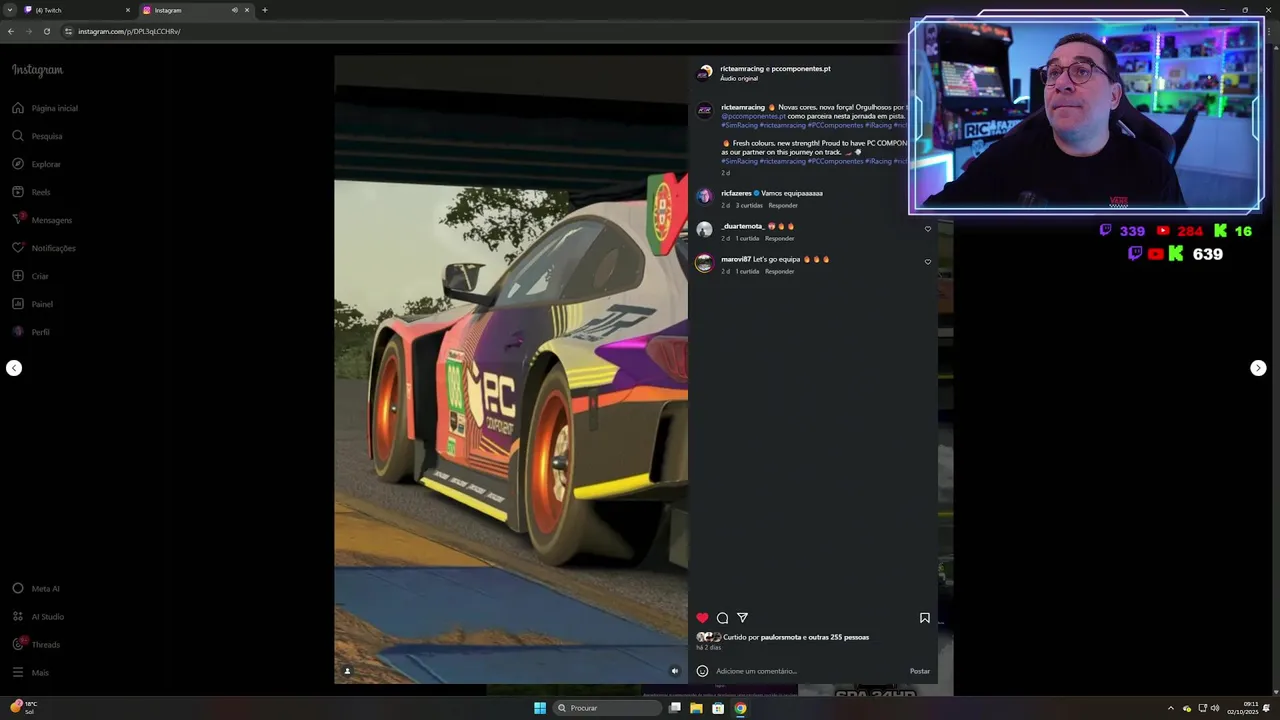Expand the hidden system tray icons chevron

1171,708
